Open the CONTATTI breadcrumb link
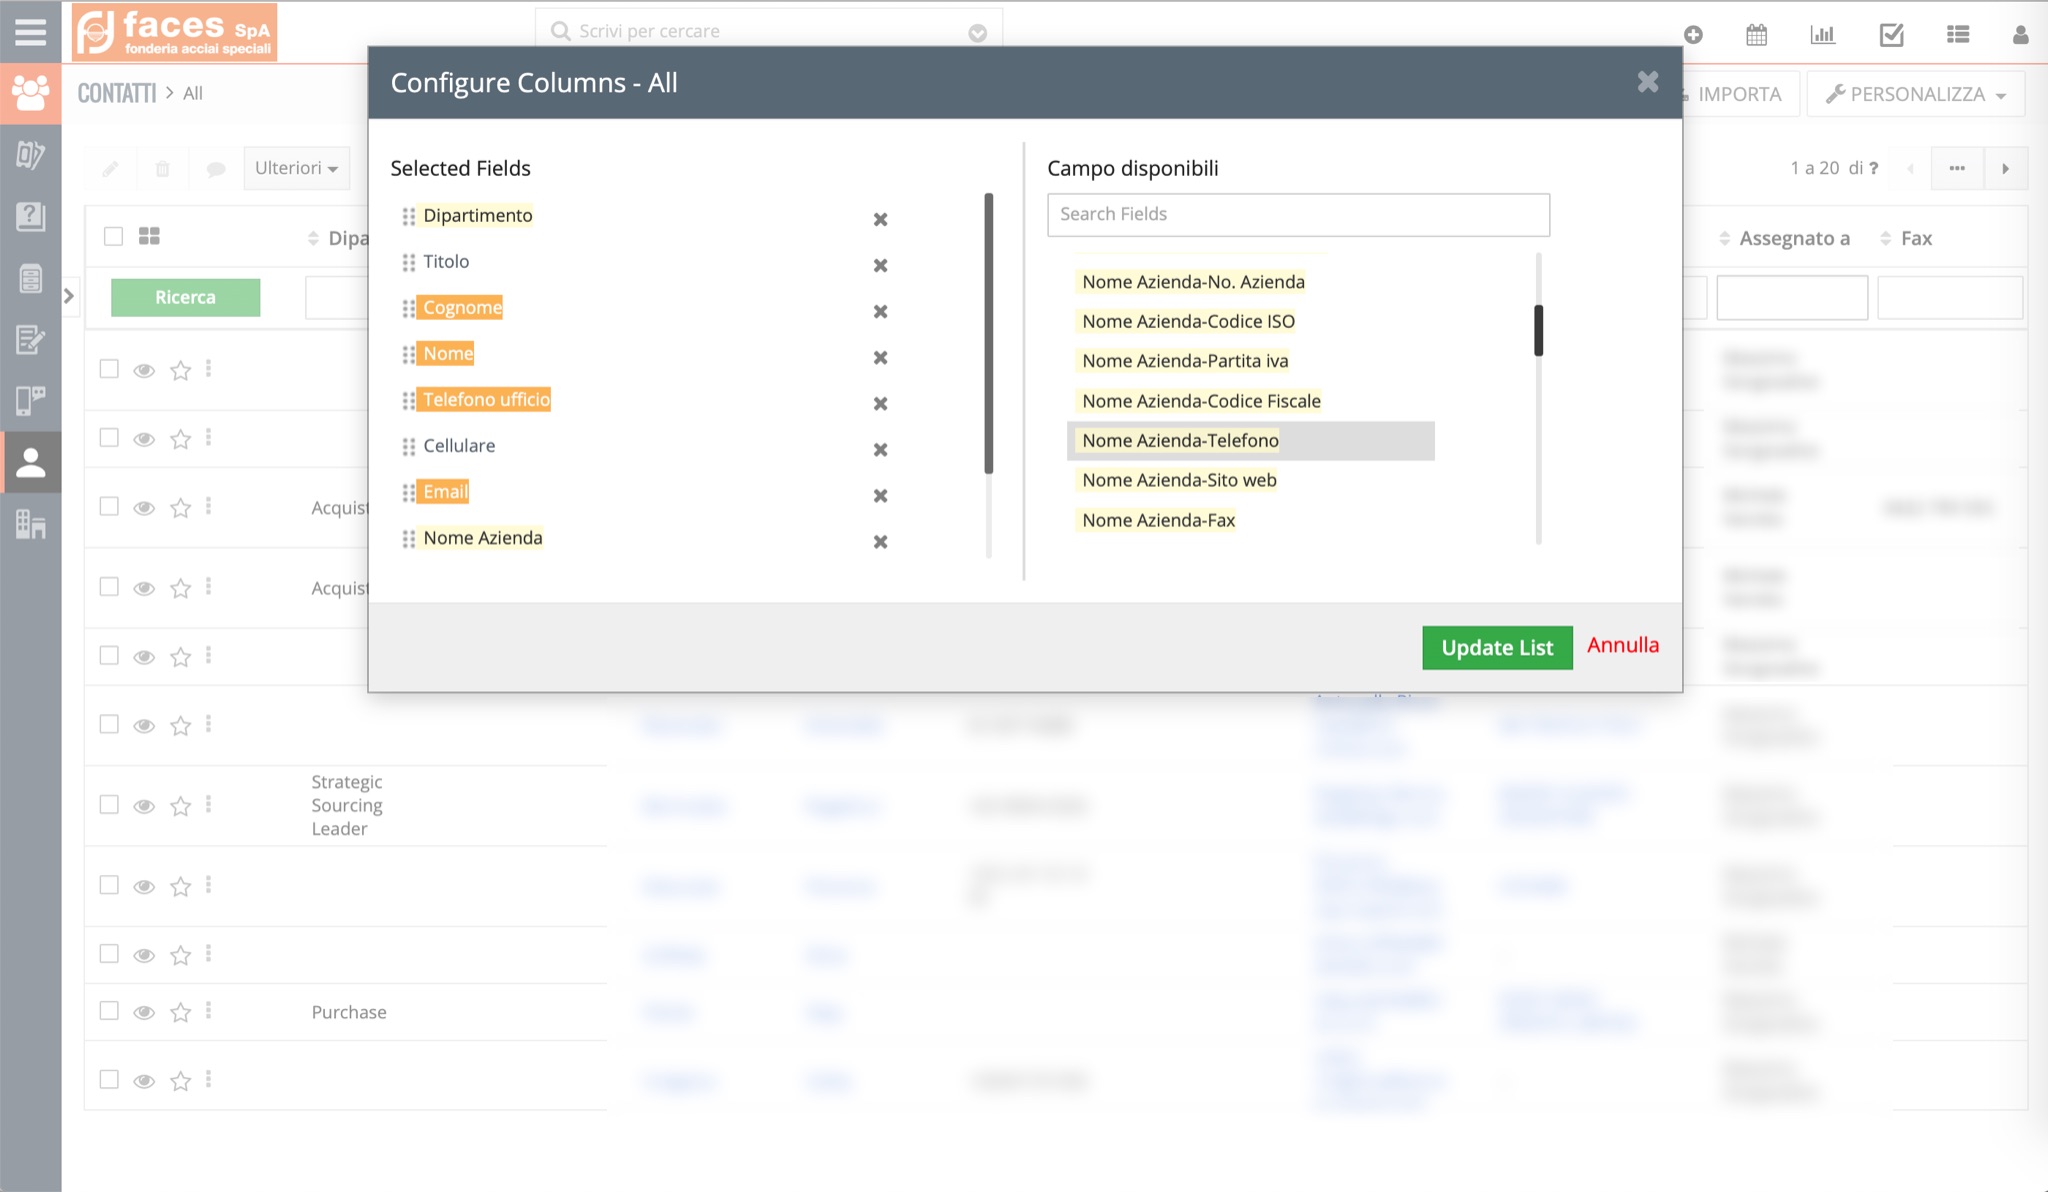This screenshot has height=1192, width=2048. tap(116, 93)
